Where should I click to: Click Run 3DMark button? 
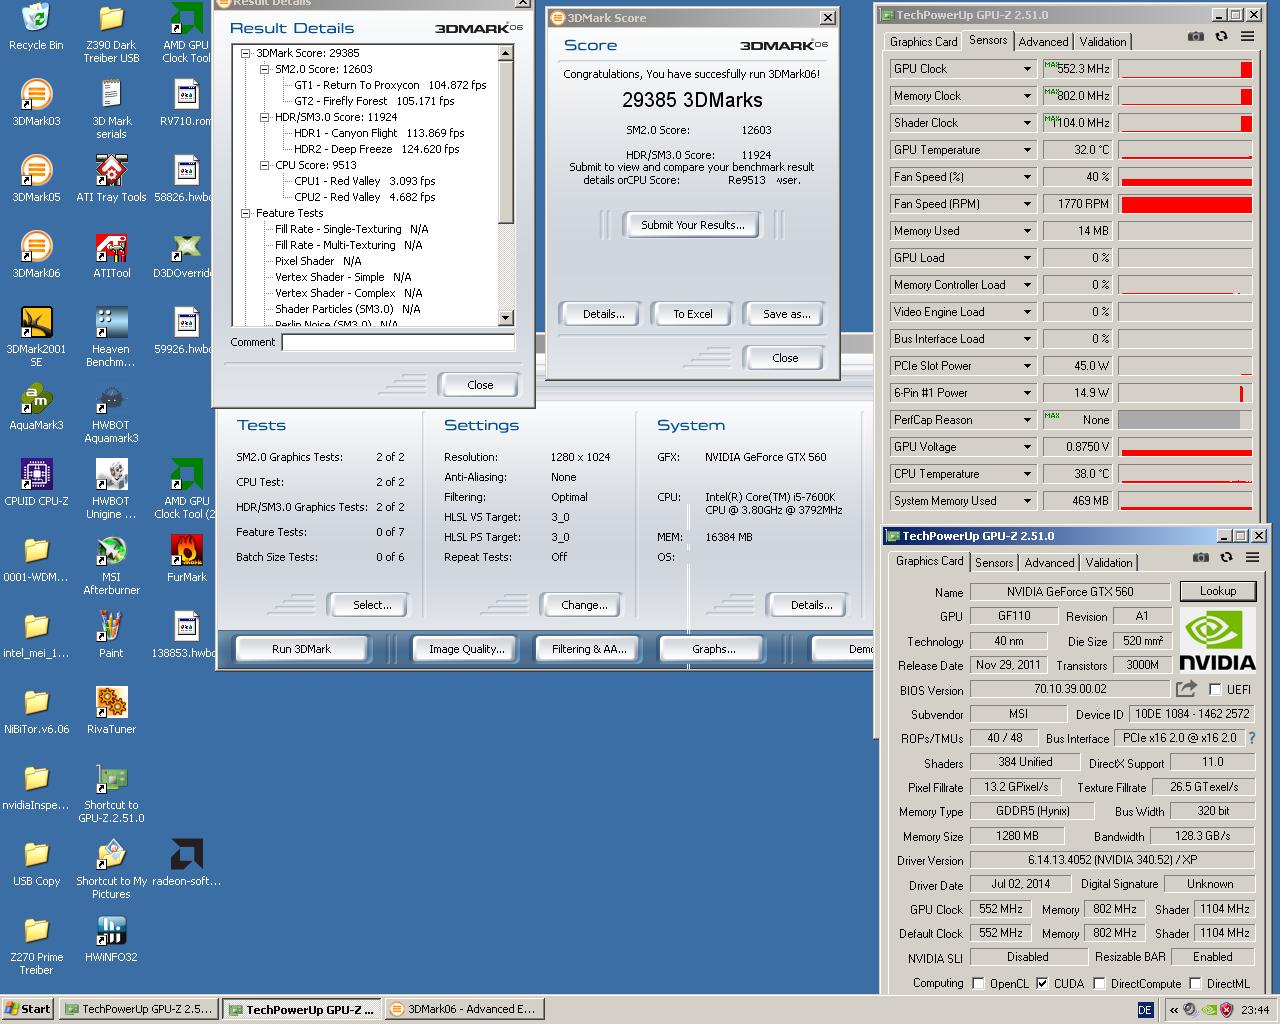point(301,649)
